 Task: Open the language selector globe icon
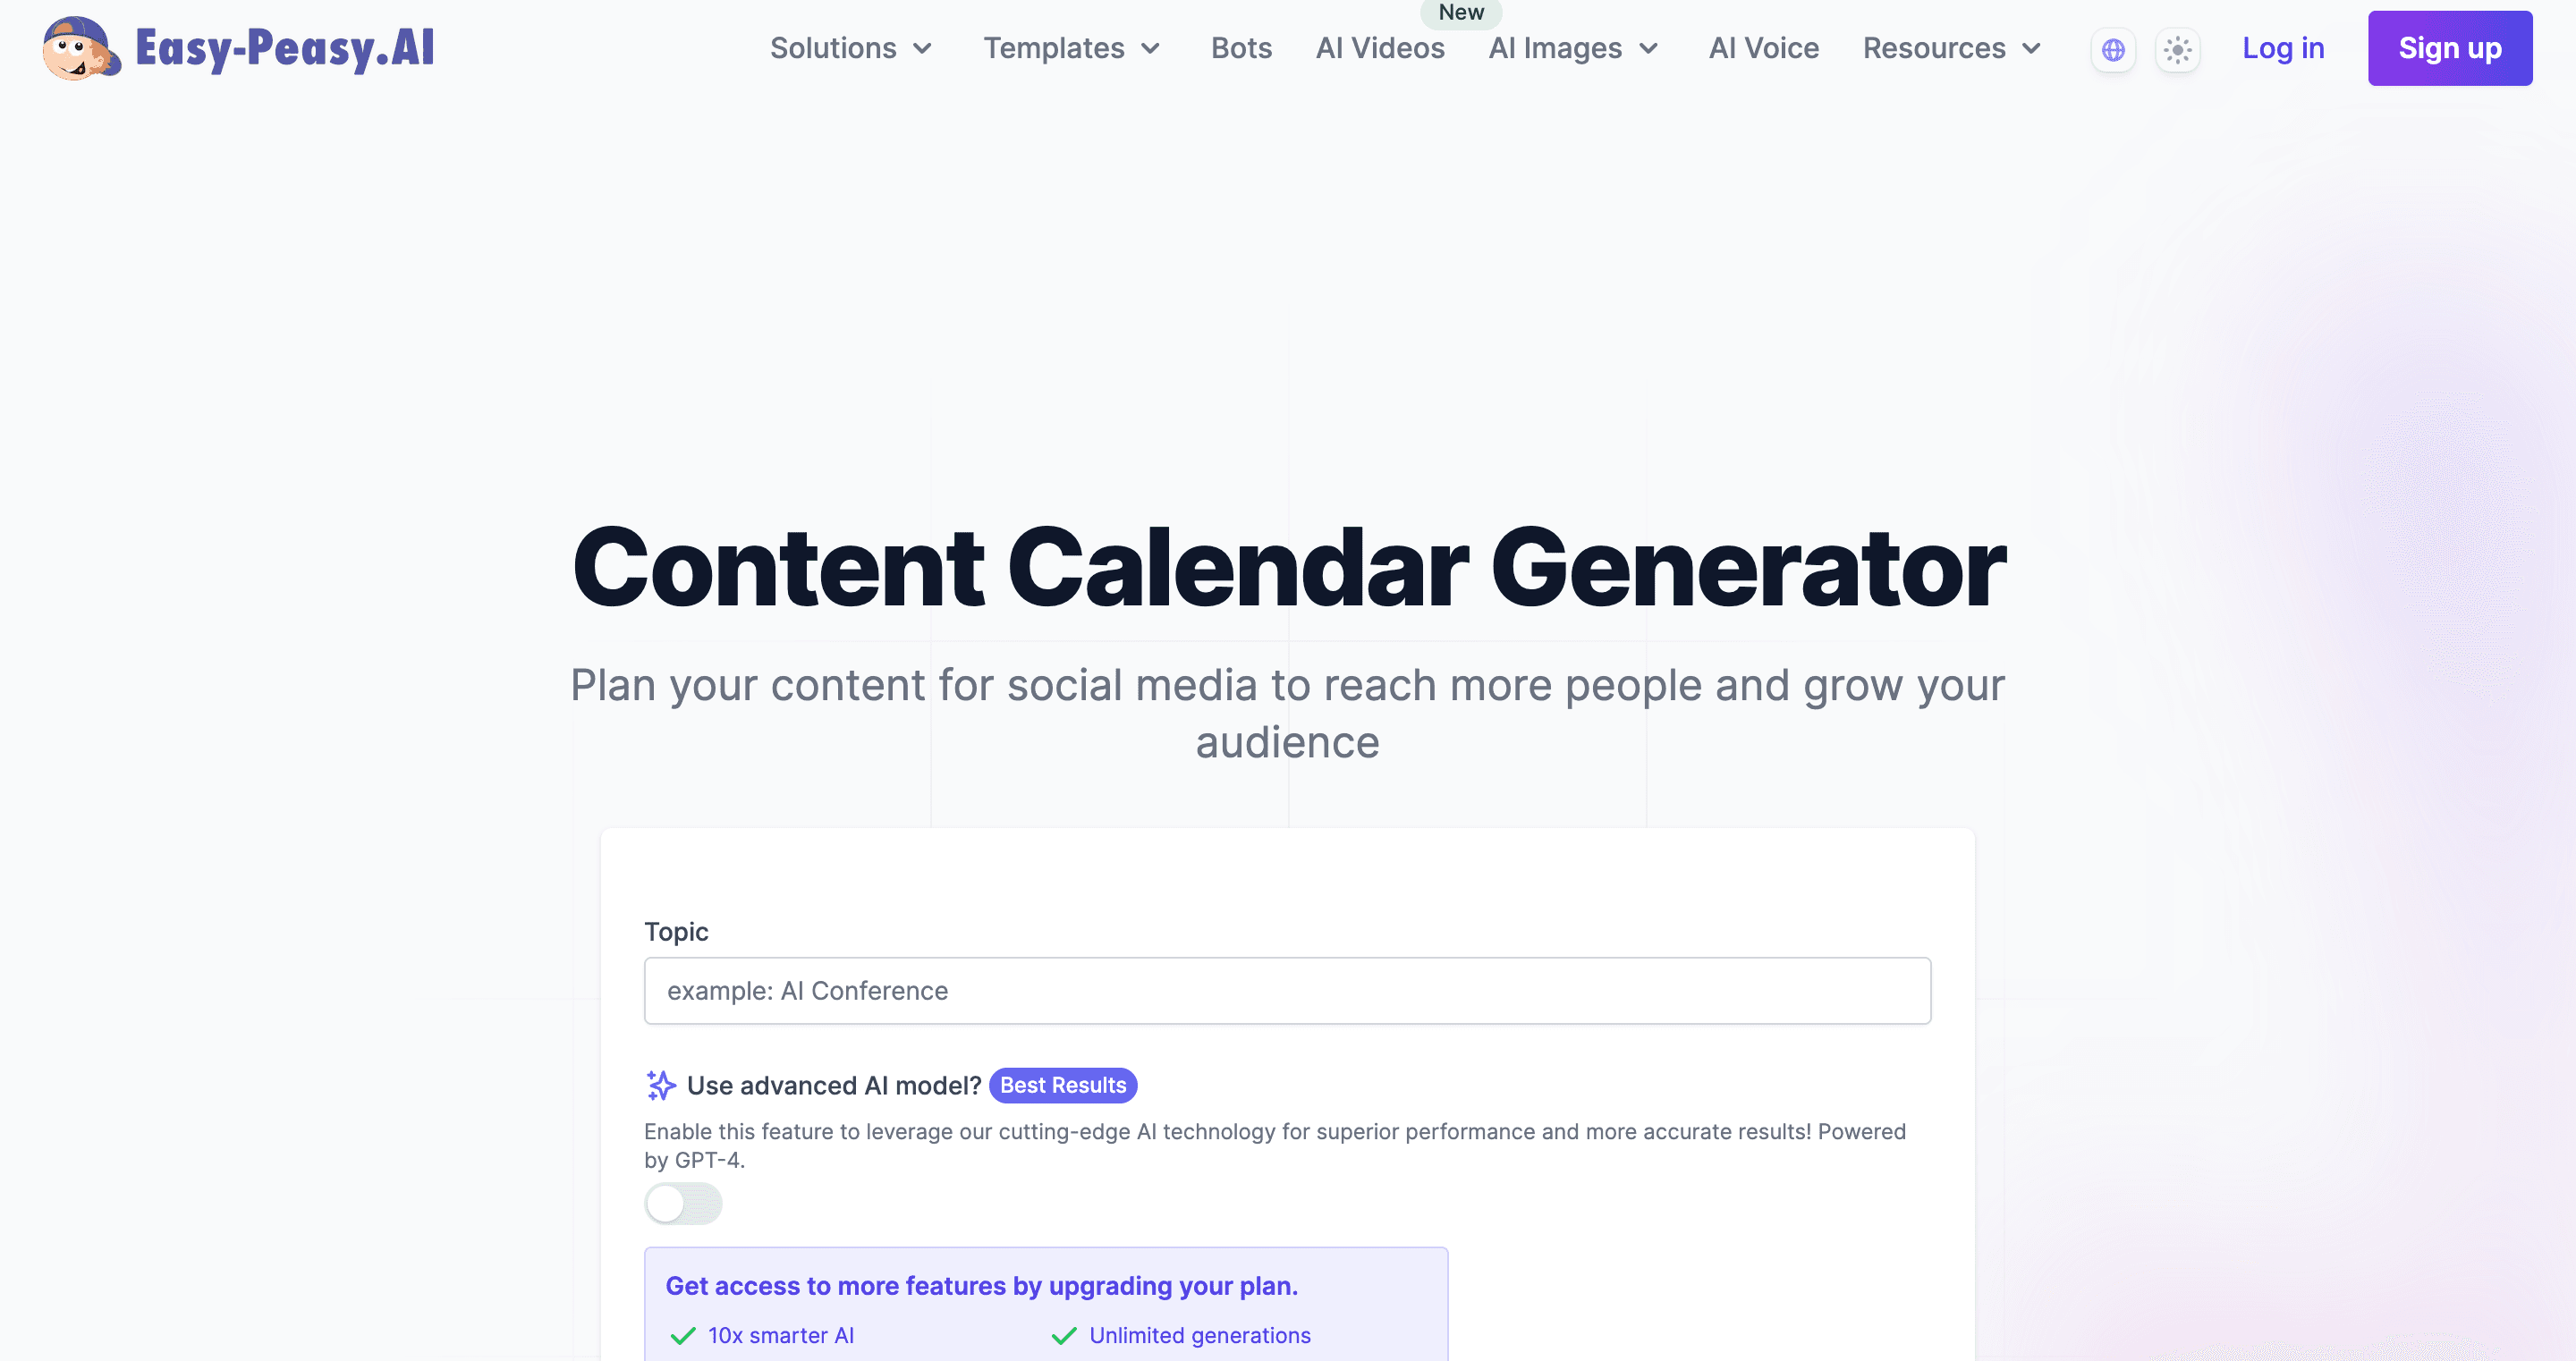point(2113,48)
